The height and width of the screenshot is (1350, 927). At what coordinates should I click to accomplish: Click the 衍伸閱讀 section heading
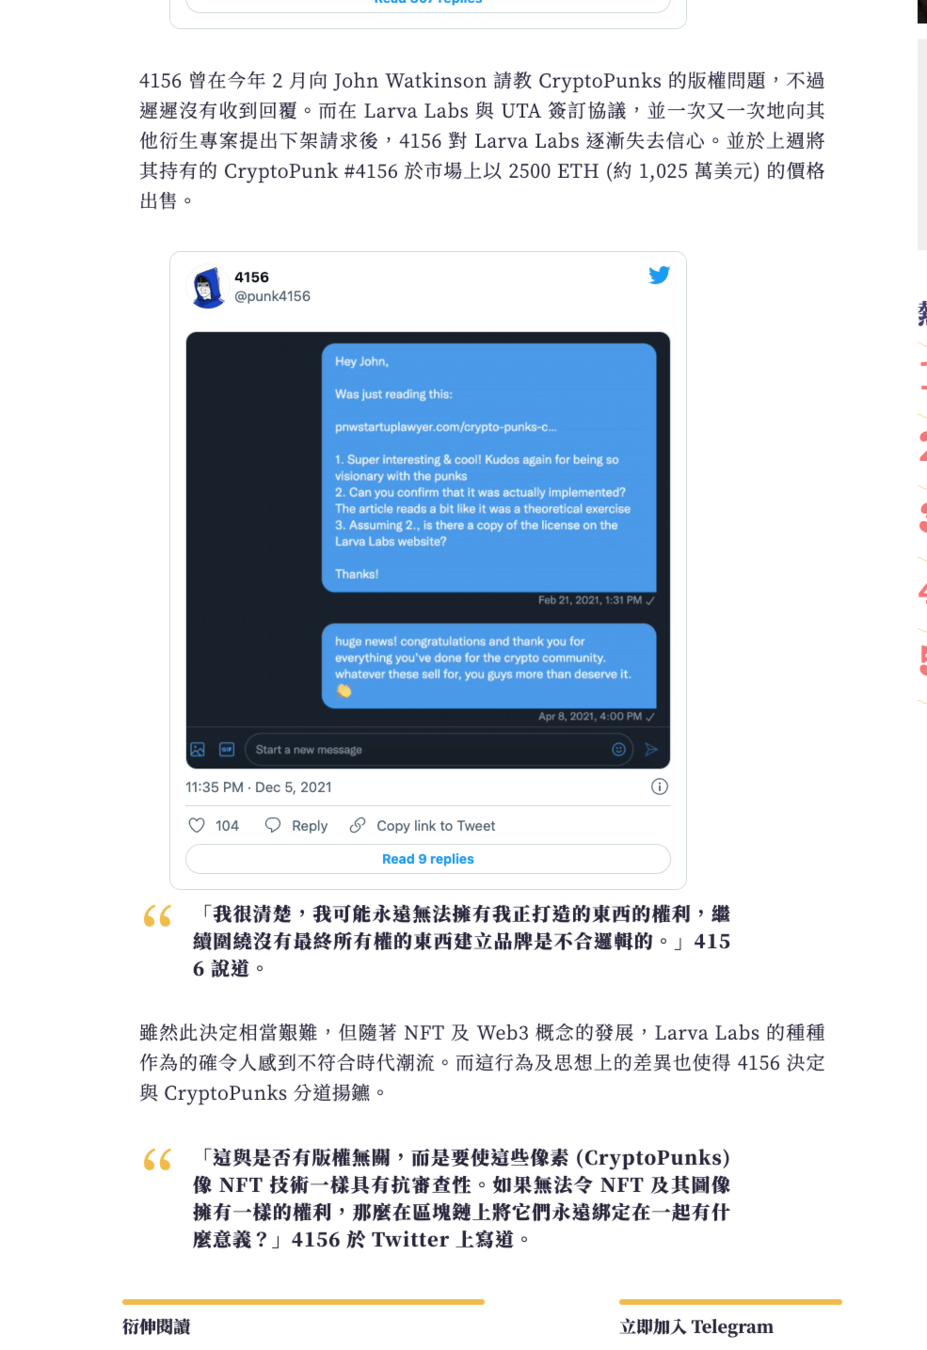coord(156,1327)
